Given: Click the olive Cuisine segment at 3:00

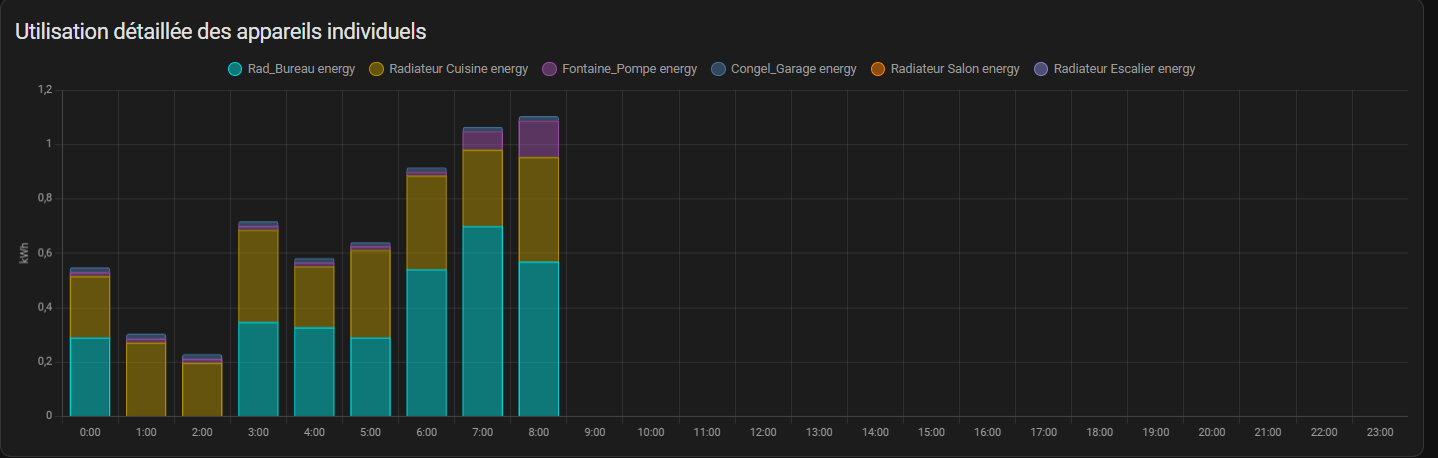Looking at the screenshot, I should click(x=258, y=276).
